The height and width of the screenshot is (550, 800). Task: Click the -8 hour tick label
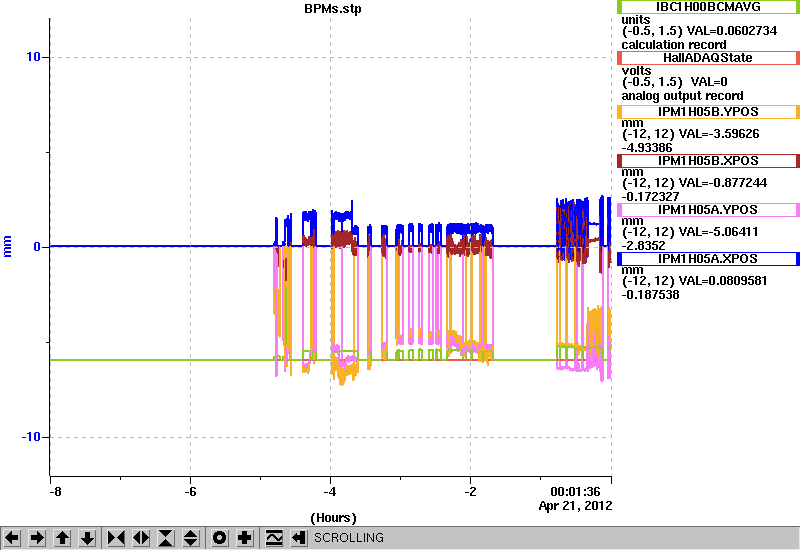55,492
